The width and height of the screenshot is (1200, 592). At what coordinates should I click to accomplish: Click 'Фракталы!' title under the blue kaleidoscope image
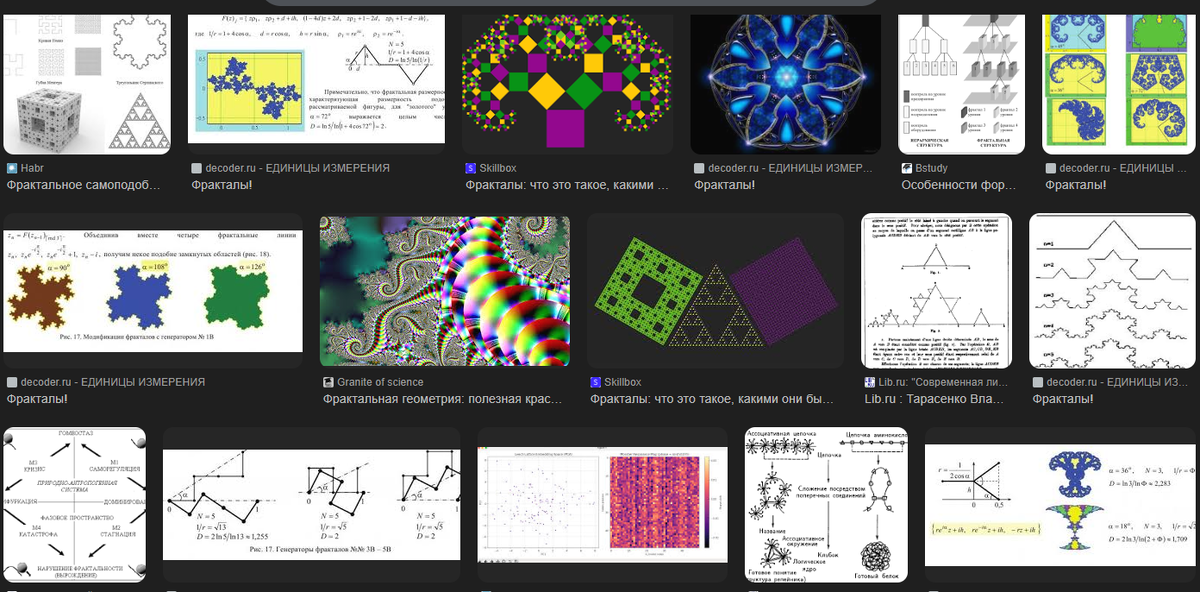724,185
